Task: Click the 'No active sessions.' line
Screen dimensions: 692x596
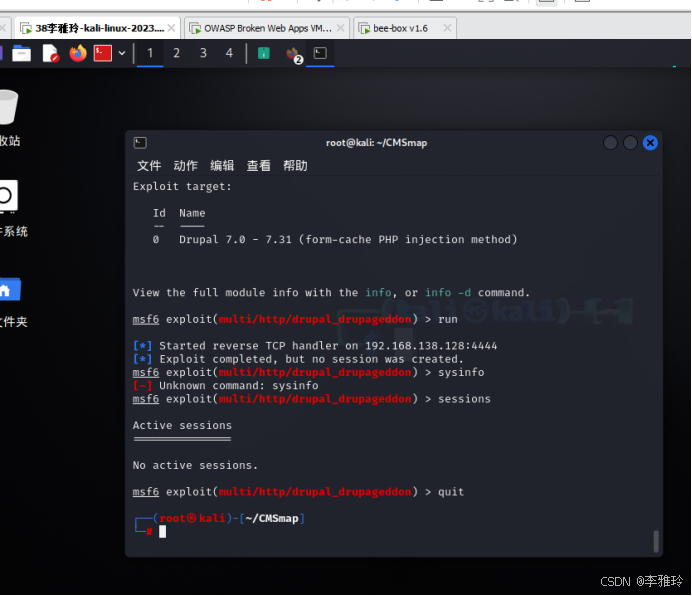Action: pos(195,465)
